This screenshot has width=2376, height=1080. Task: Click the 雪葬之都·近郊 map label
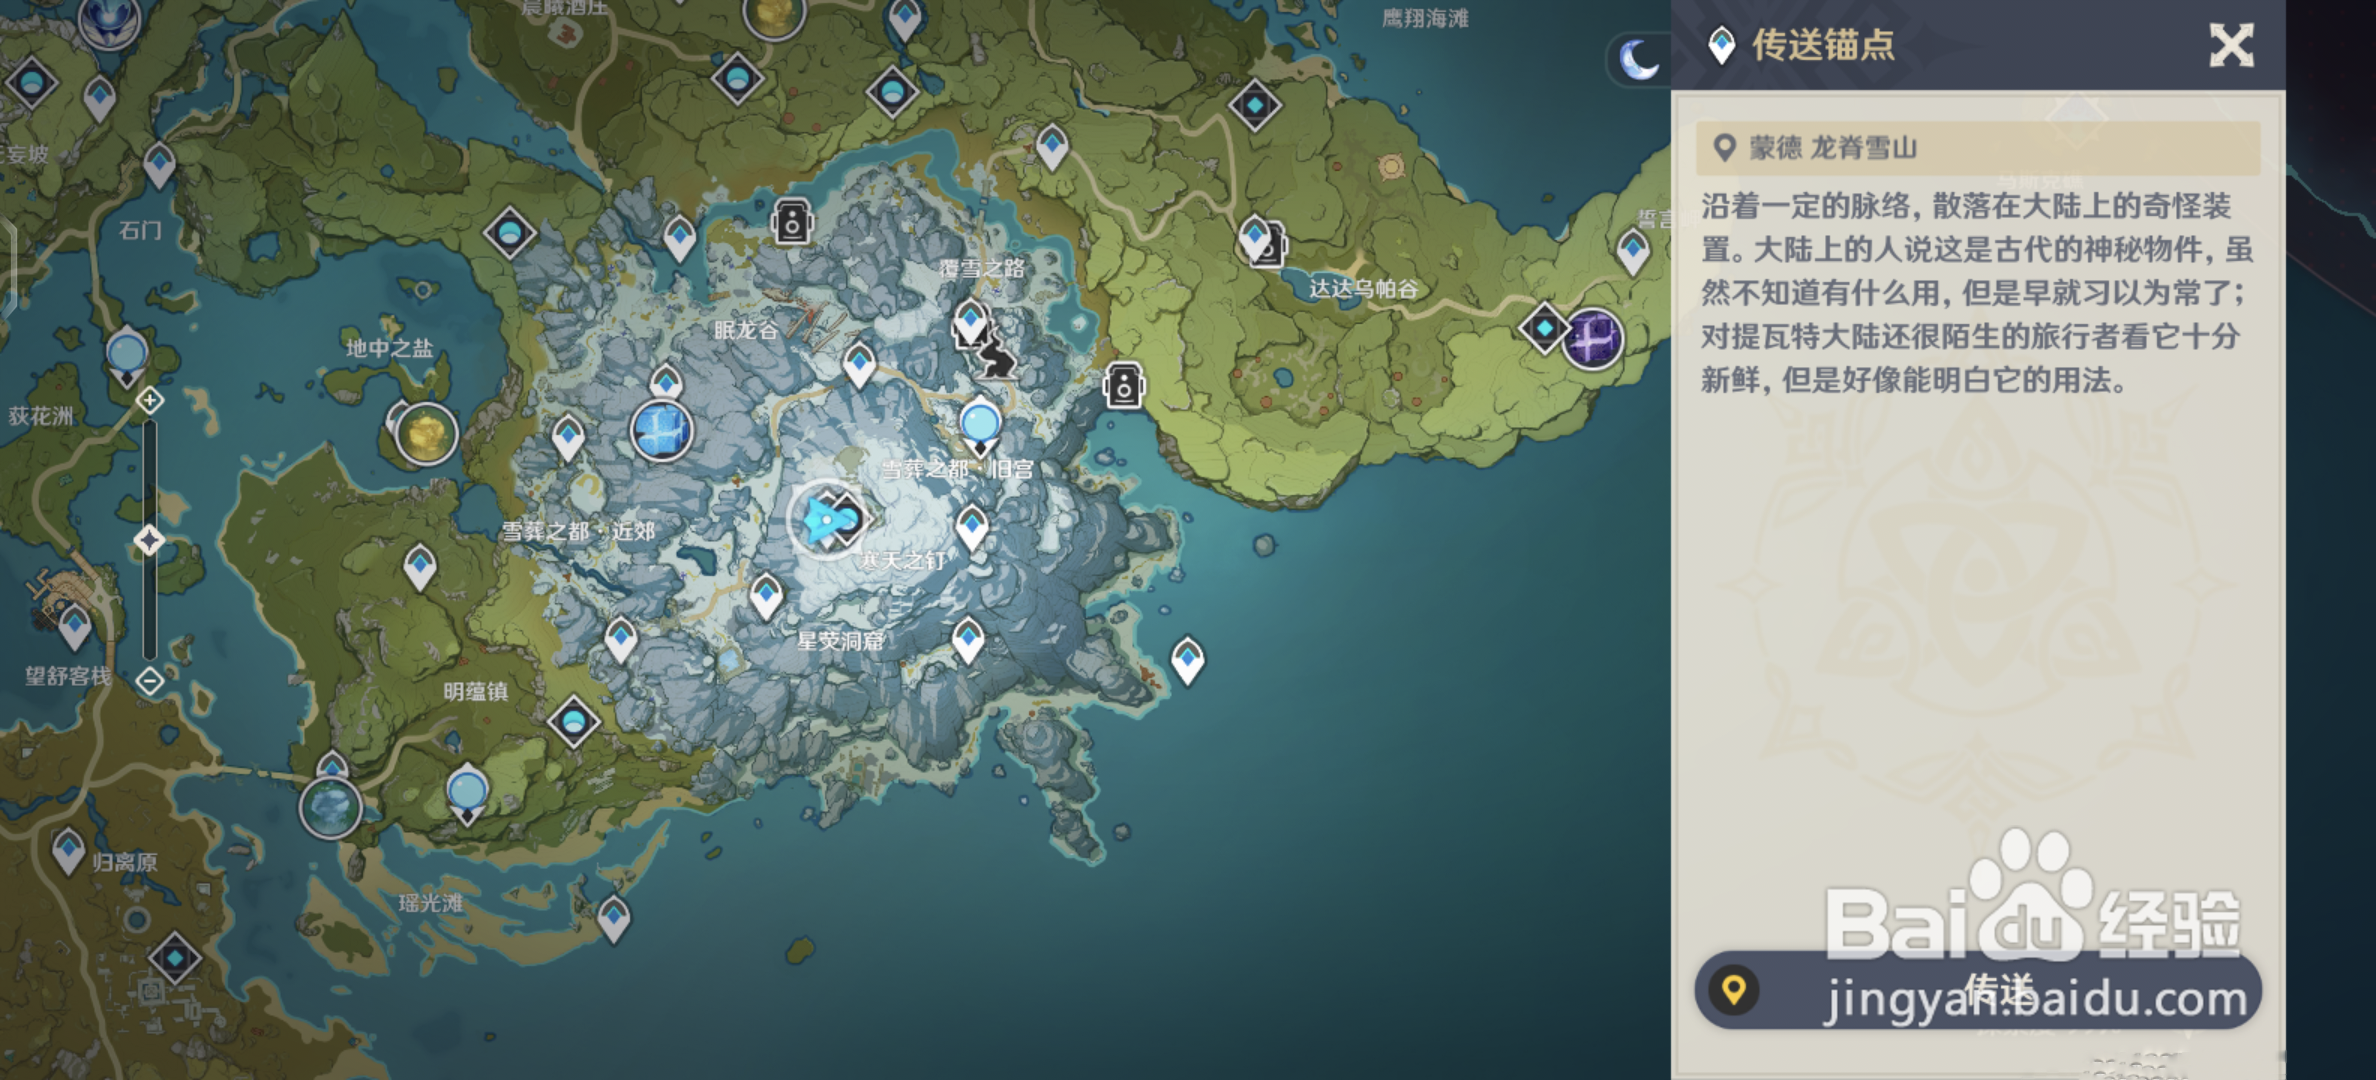tap(578, 531)
